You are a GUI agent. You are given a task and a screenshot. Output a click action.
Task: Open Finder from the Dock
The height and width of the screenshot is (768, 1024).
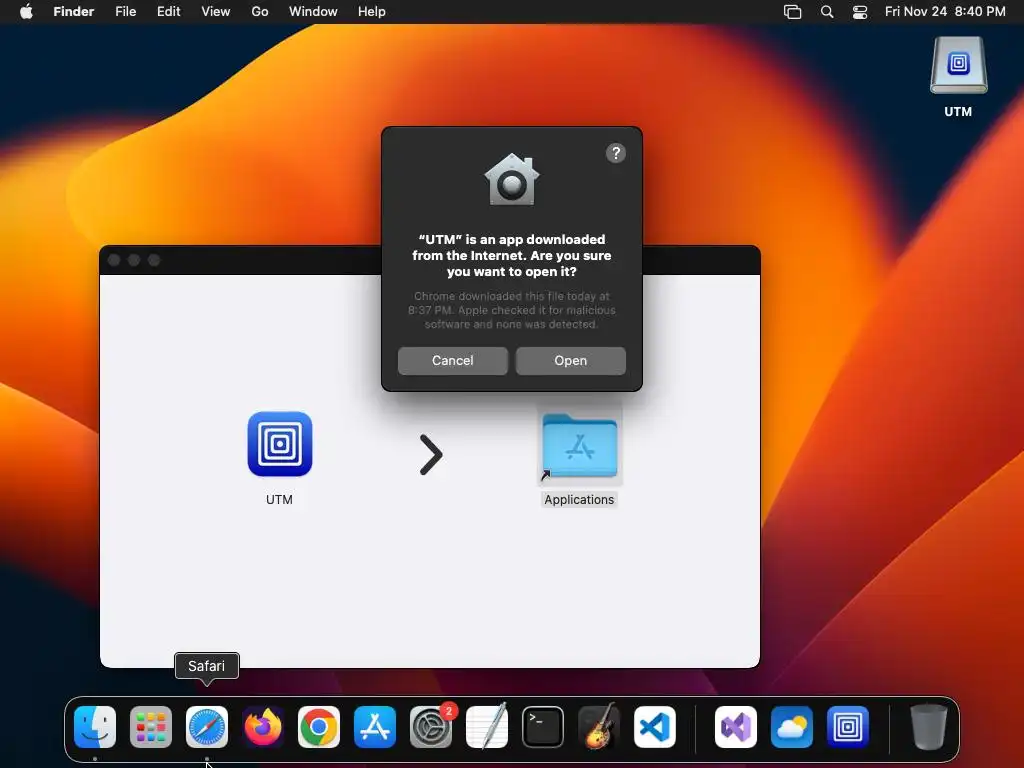point(95,727)
